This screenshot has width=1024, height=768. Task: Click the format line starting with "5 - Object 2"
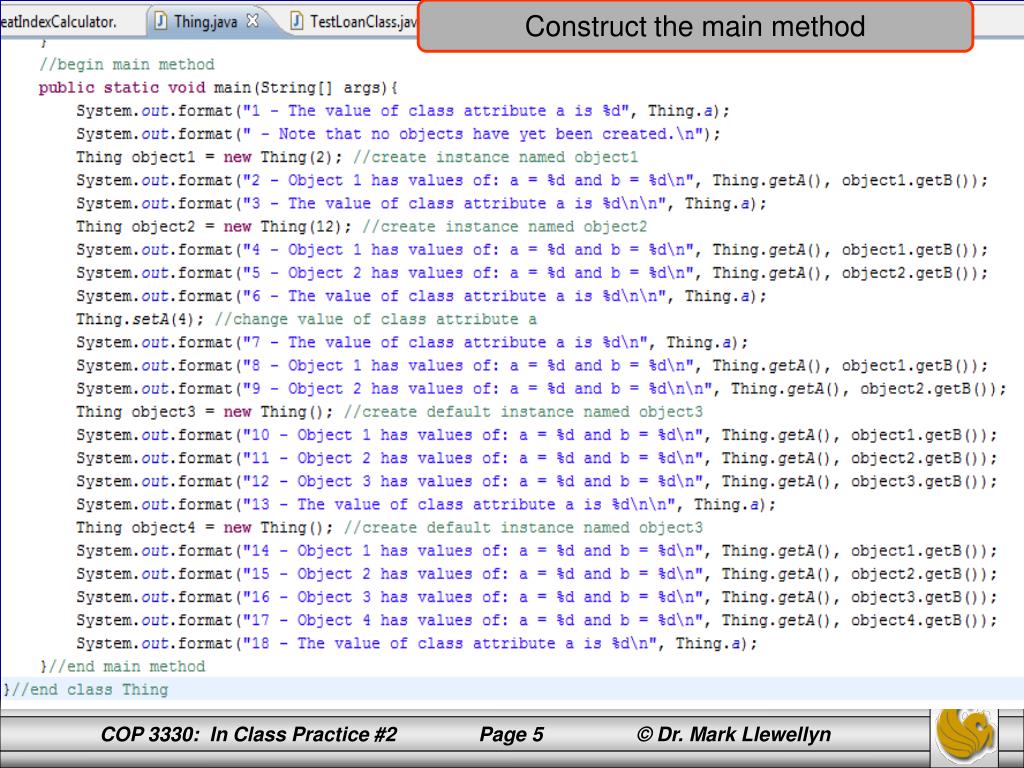coord(532,273)
